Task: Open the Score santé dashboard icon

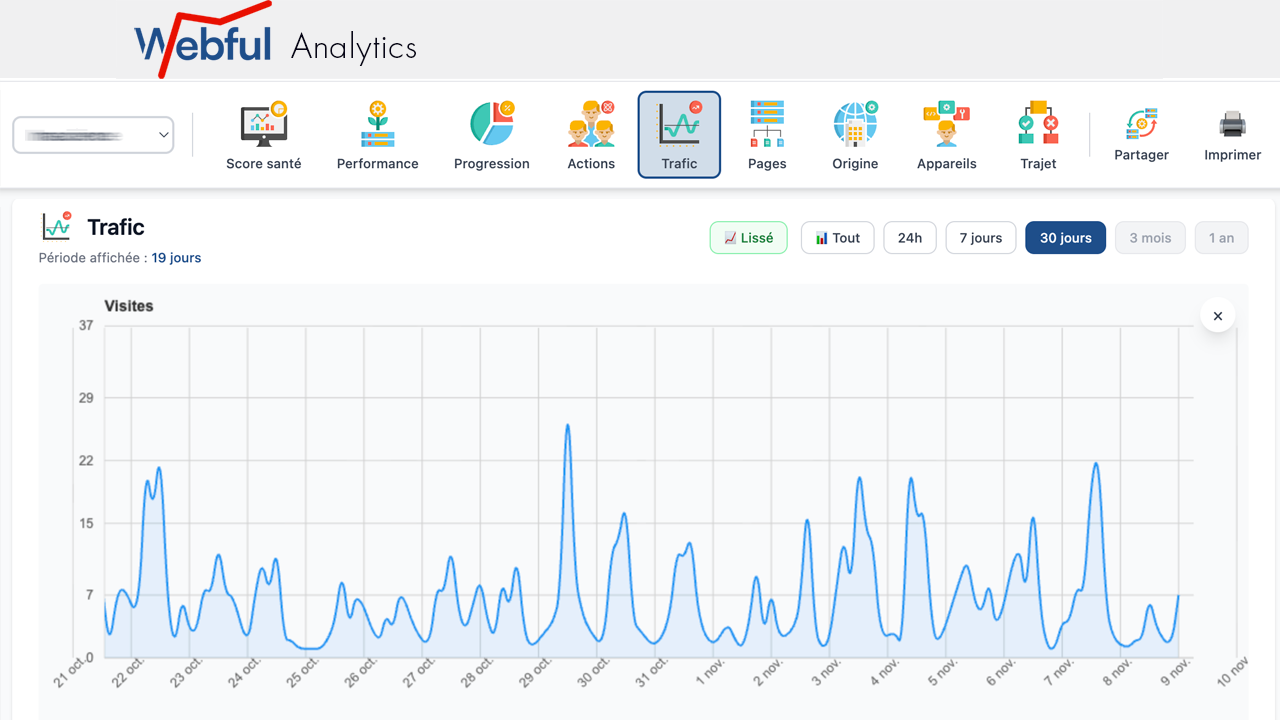Action: pyautogui.click(x=264, y=124)
